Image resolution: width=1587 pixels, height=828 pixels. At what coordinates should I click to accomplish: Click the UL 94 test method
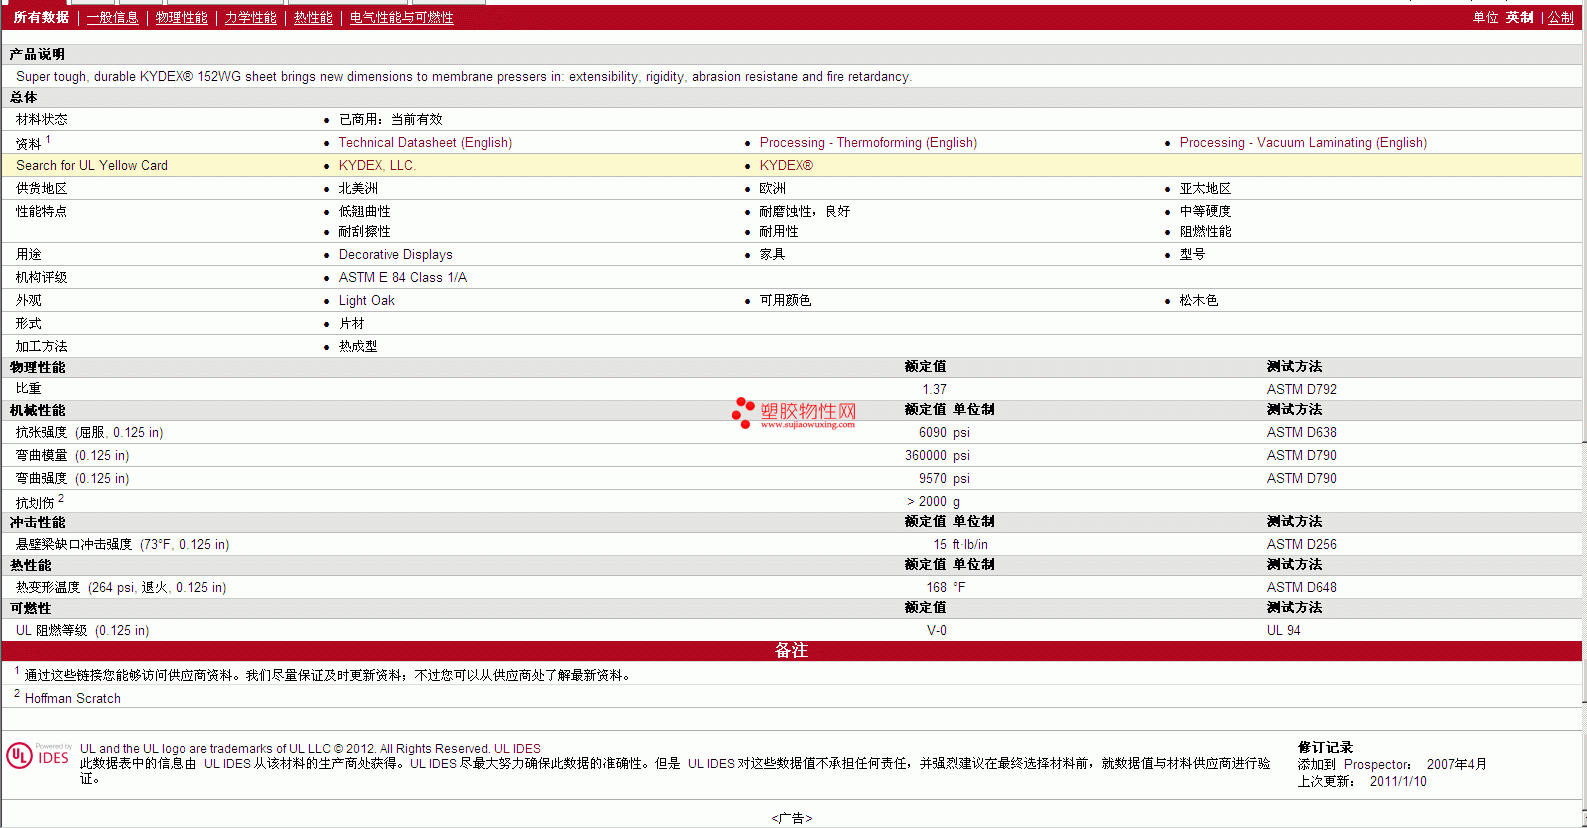(1283, 631)
